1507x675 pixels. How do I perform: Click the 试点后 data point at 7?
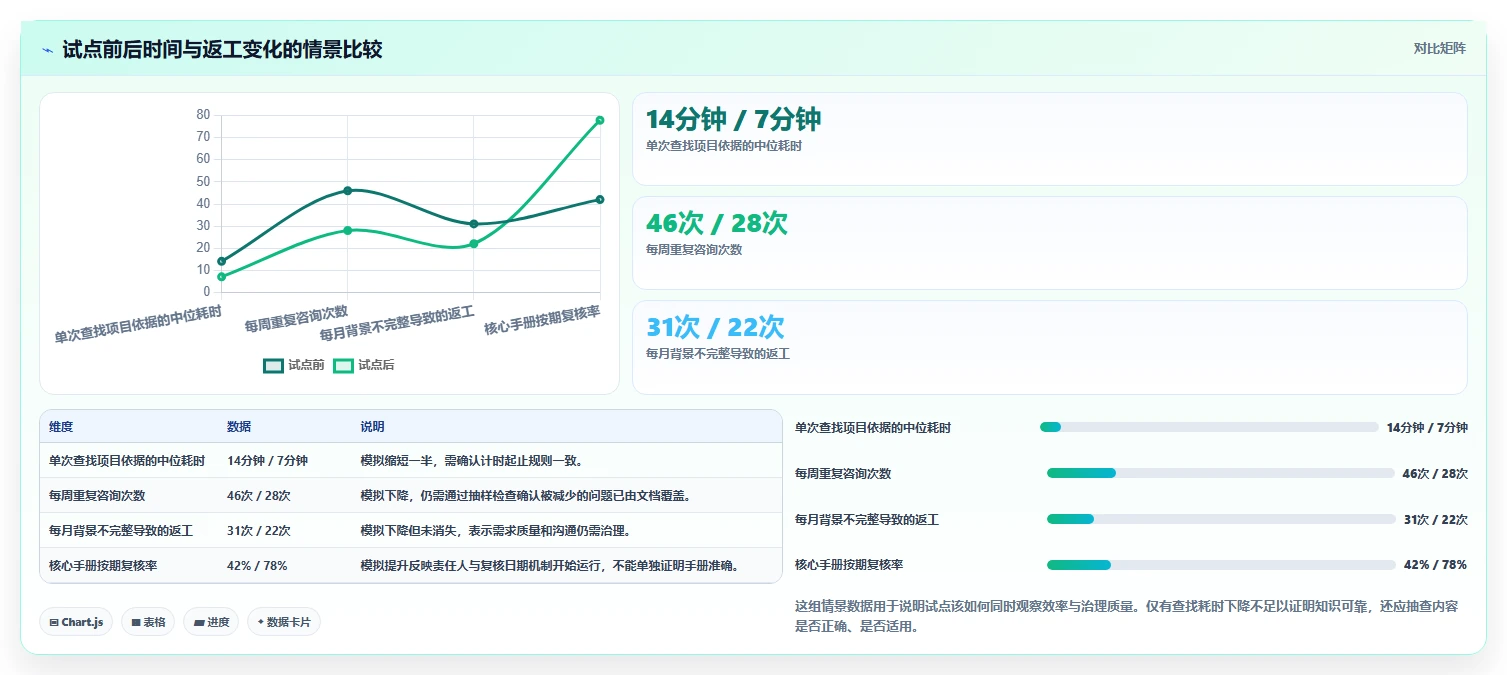point(221,277)
